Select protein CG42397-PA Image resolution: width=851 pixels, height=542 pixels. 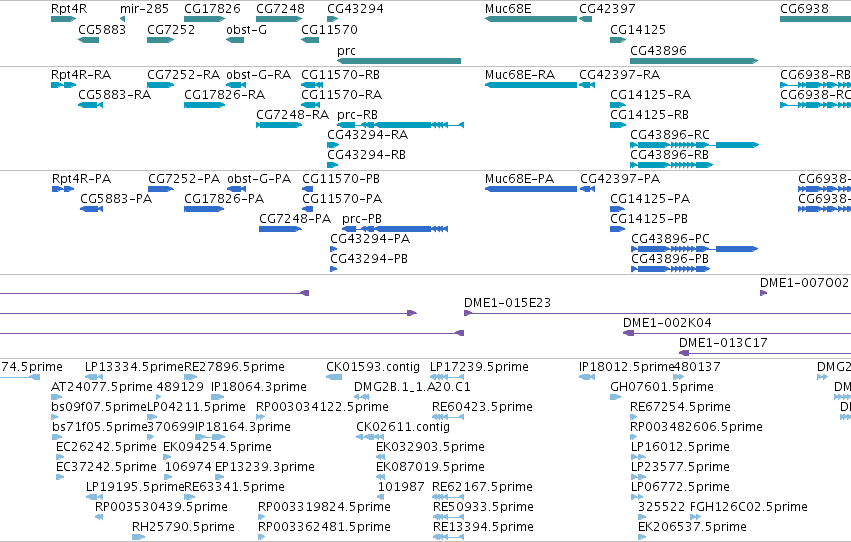point(620,178)
